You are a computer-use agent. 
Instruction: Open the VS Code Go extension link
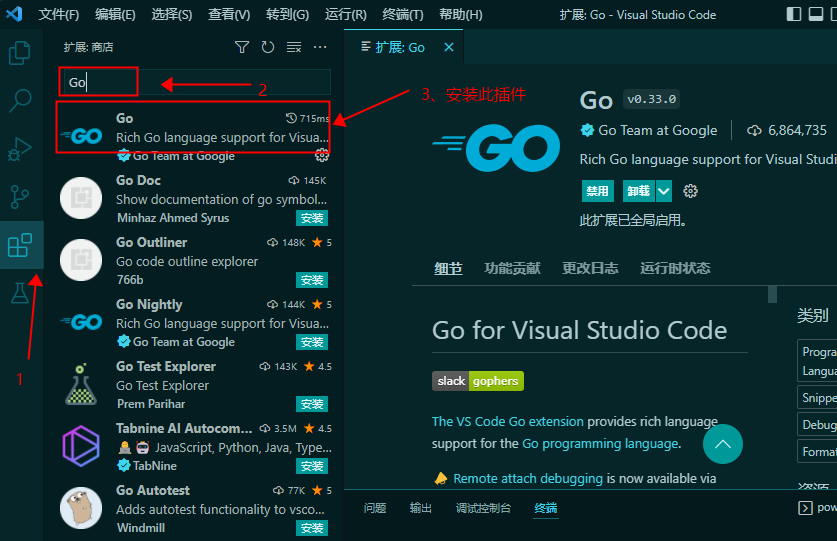pyautogui.click(x=508, y=421)
